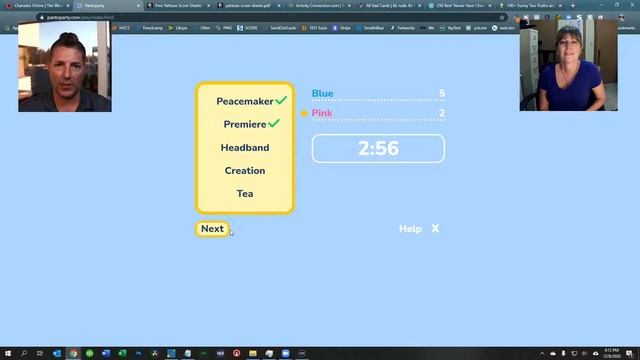
Task: Select the word Headband on the card
Action: coord(244,147)
